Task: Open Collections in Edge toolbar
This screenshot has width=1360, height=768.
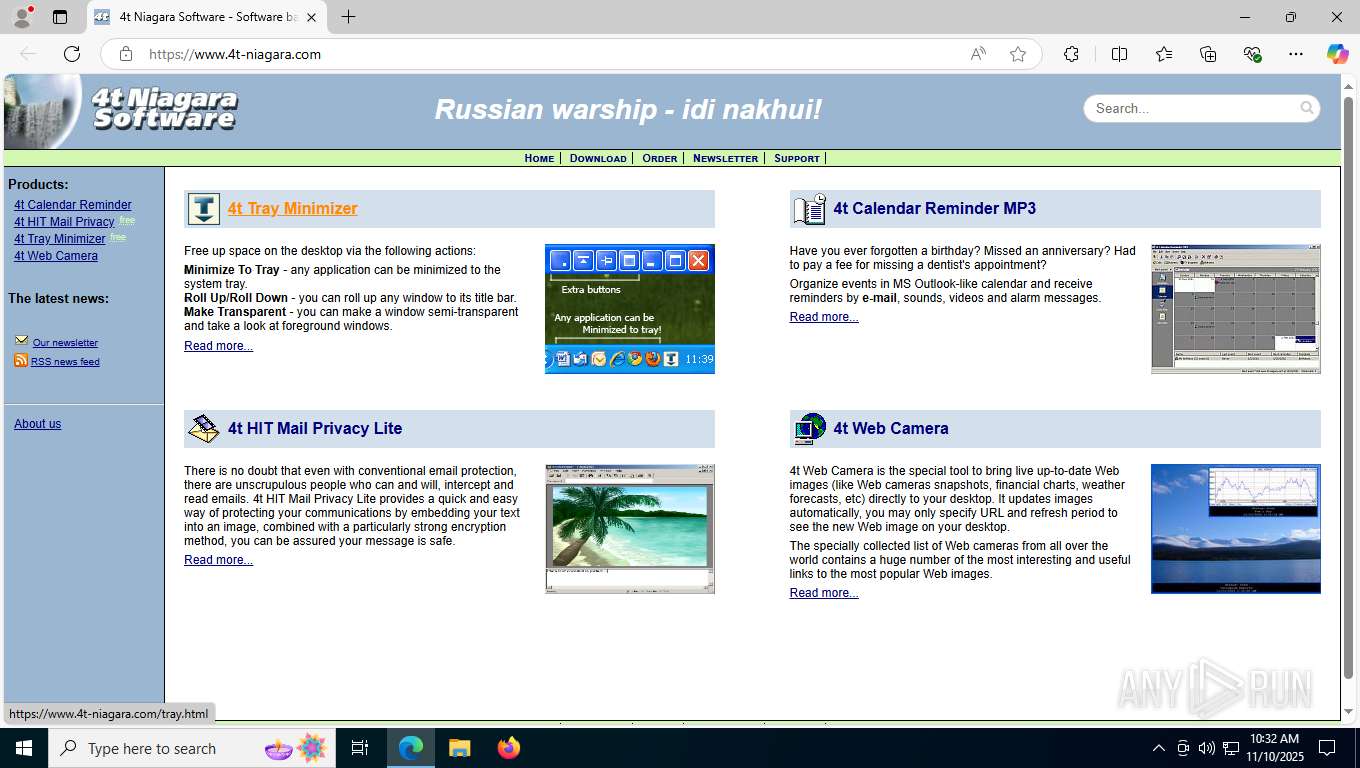Action: point(1208,54)
